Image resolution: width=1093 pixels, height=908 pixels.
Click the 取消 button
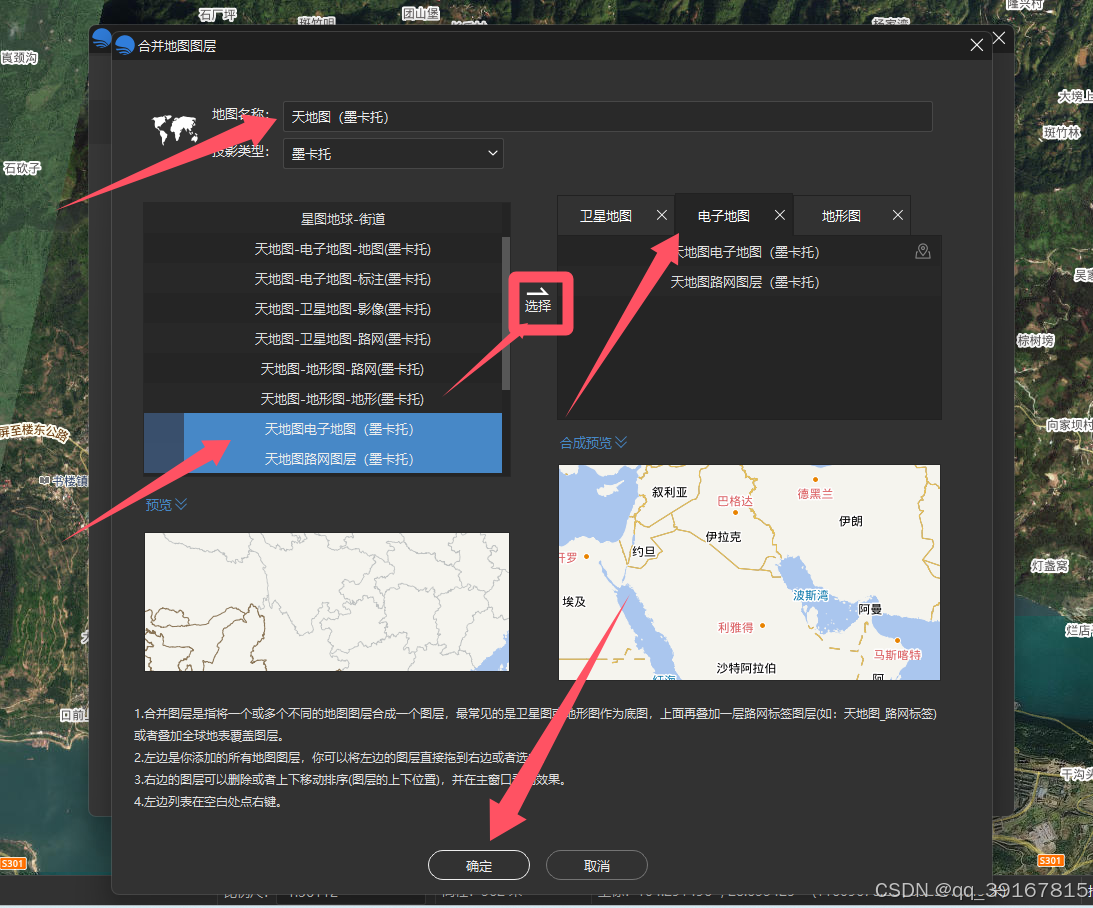click(x=597, y=865)
